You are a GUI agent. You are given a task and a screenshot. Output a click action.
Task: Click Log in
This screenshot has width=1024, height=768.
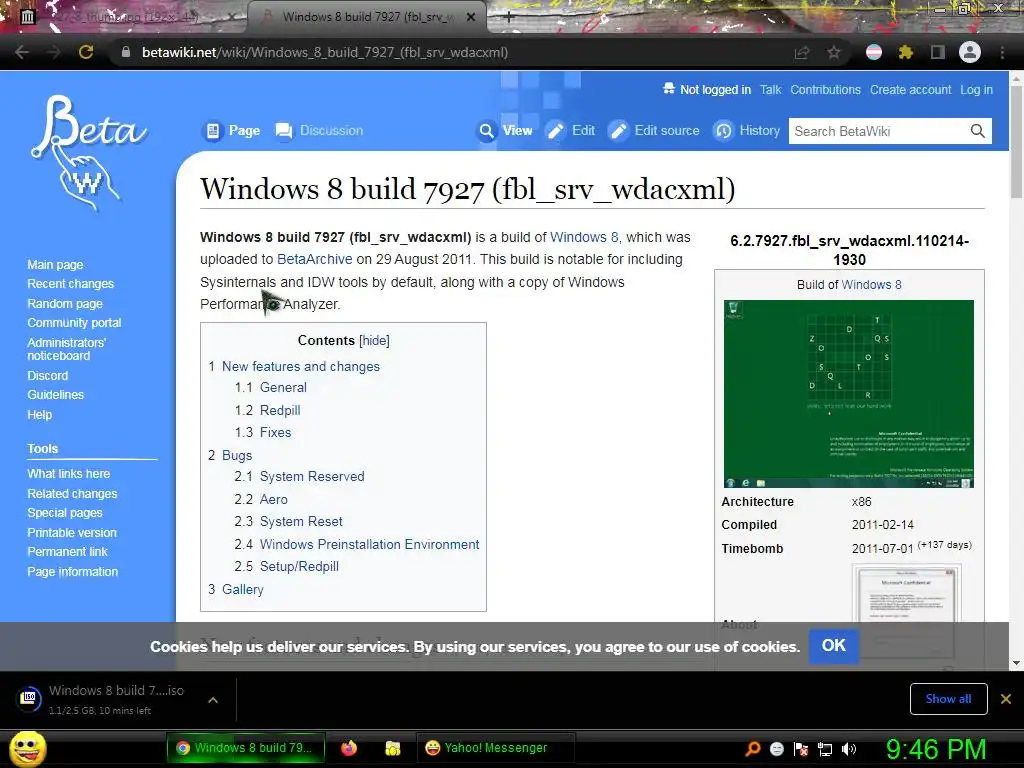976,90
